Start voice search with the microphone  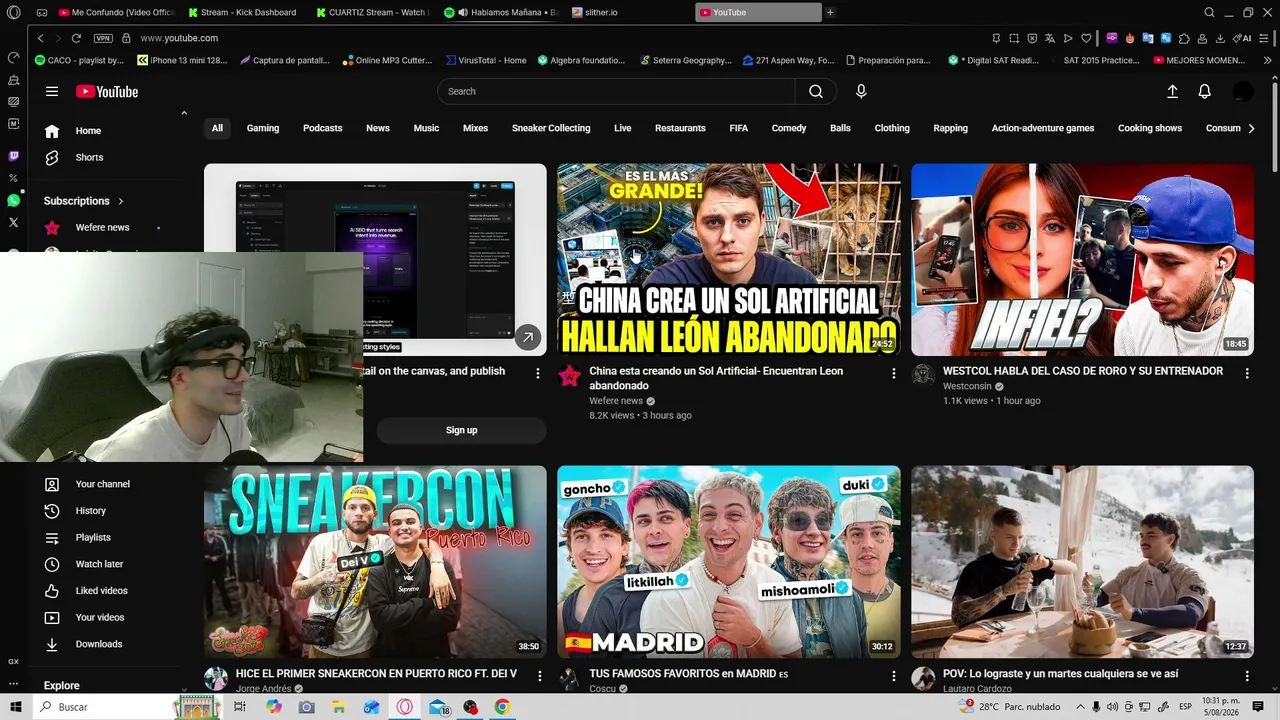click(861, 91)
